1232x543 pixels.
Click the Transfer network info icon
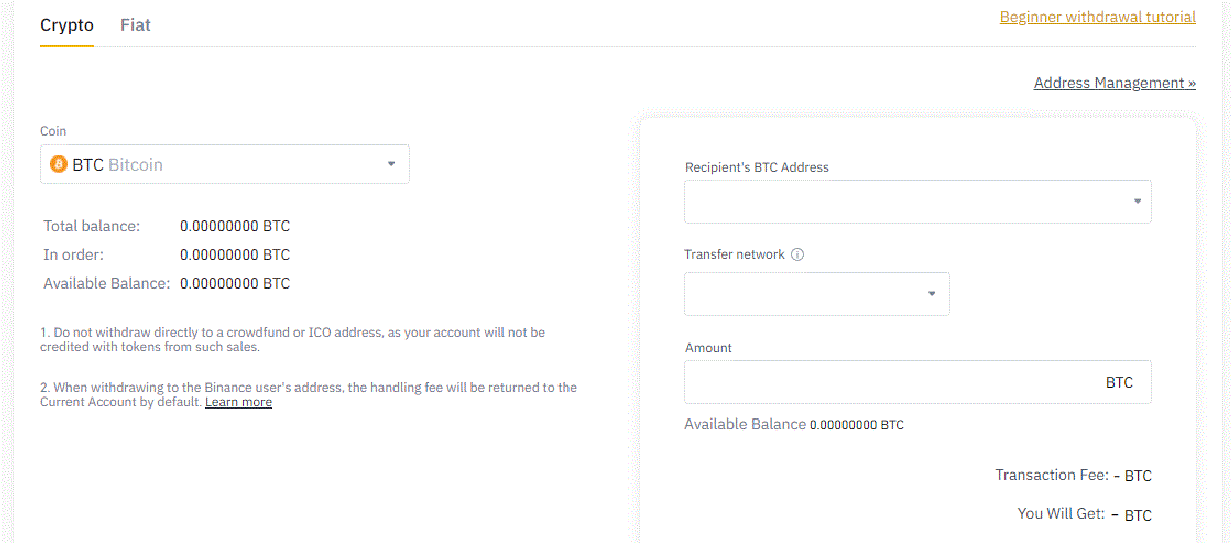tap(797, 254)
